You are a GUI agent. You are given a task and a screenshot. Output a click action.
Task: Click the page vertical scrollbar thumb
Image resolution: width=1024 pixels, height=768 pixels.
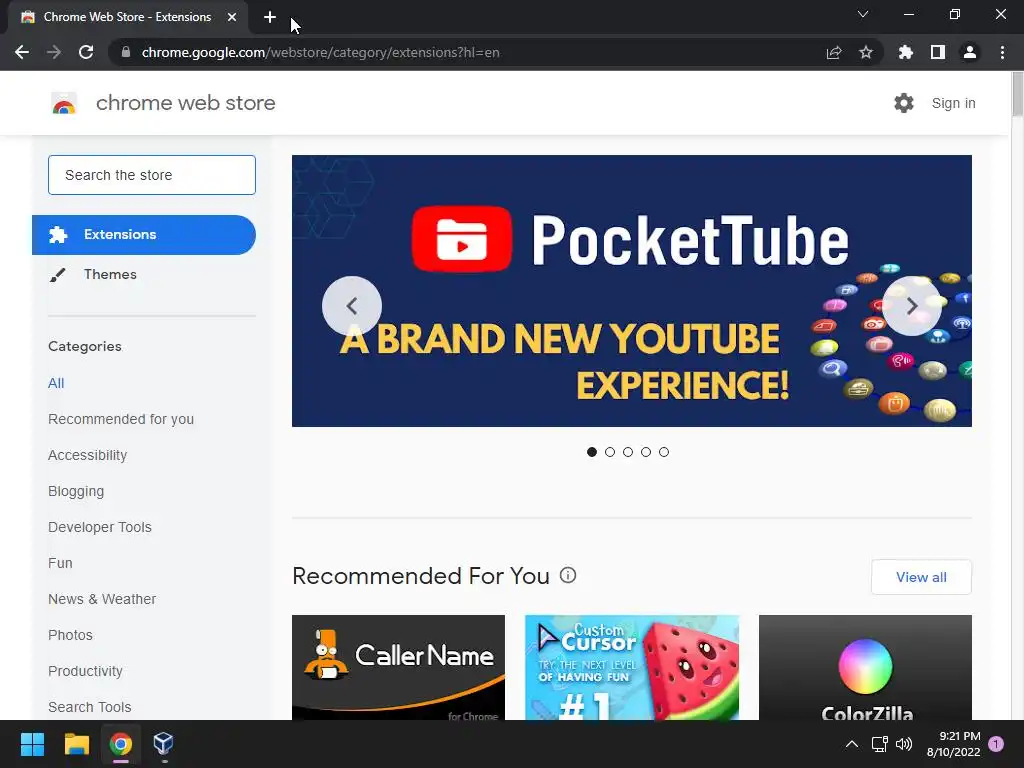(x=1017, y=95)
